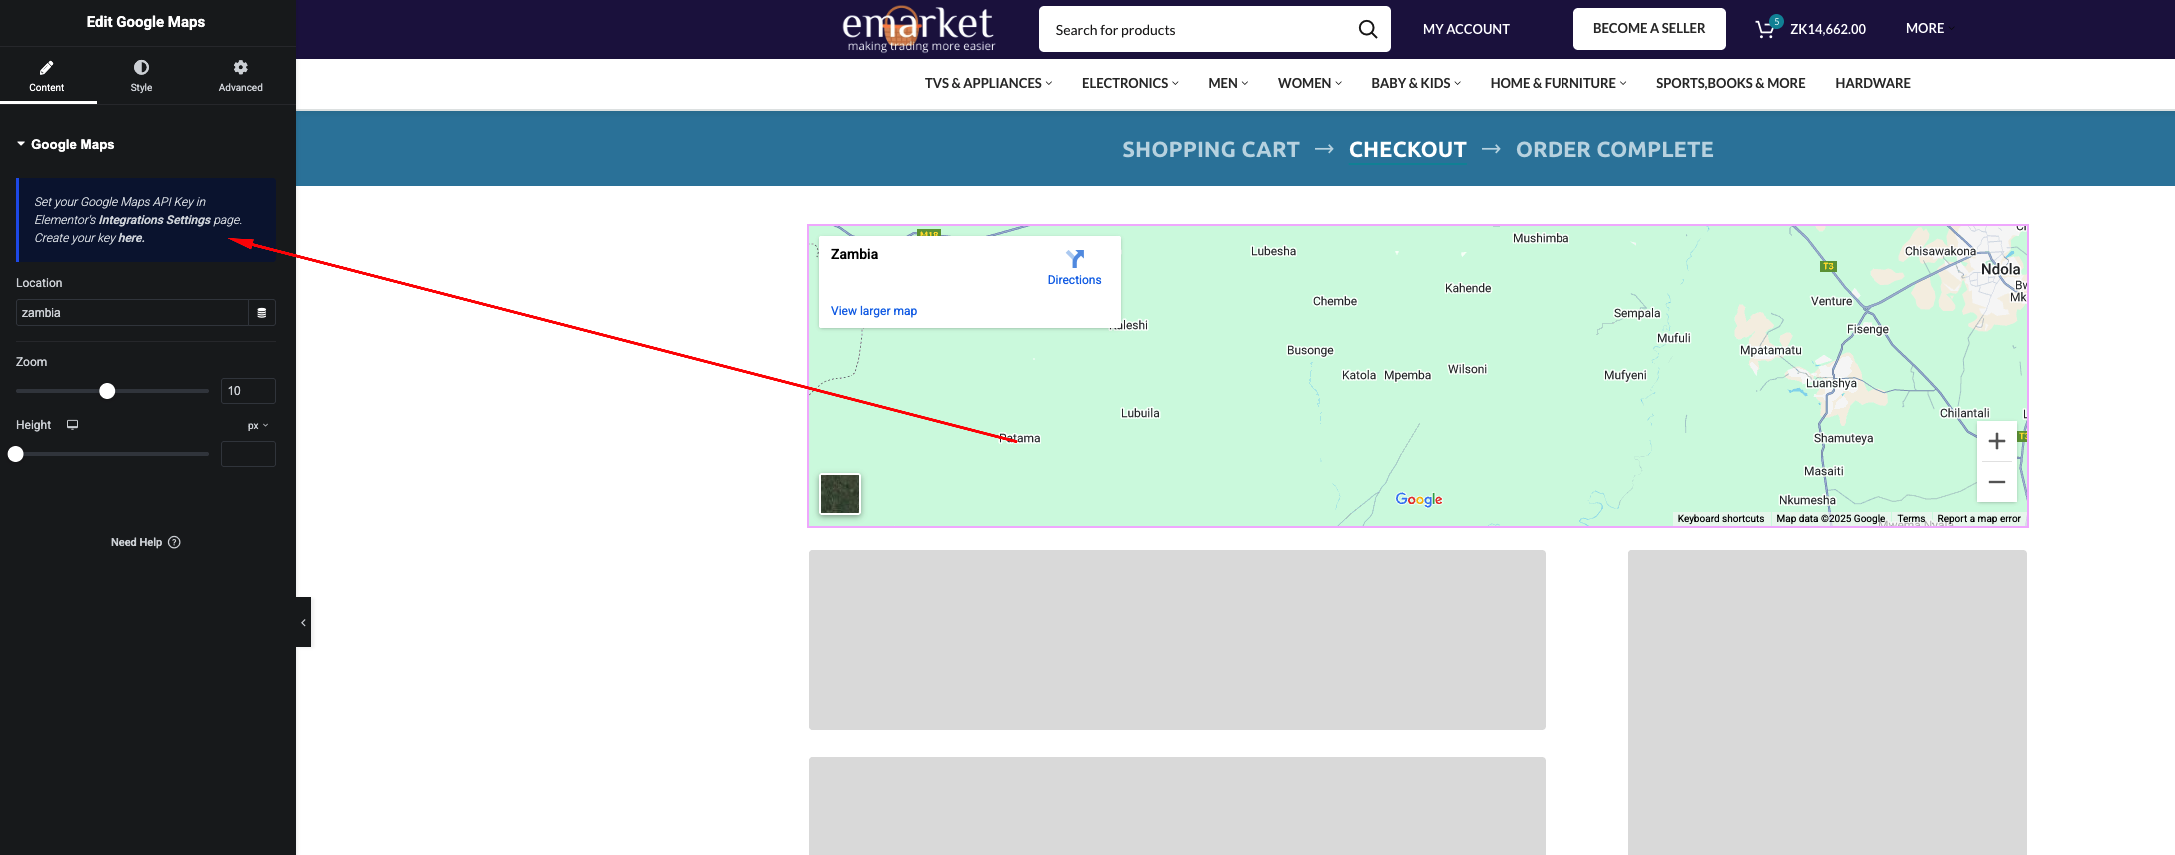Screen dimensions: 2175x855
Task: Open Sports, Books & More menu
Action: tap(1730, 83)
